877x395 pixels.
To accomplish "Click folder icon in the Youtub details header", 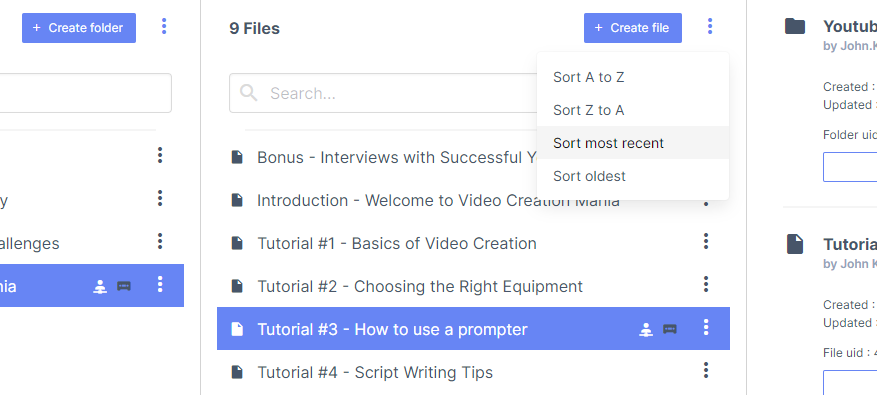I will [795, 26].
